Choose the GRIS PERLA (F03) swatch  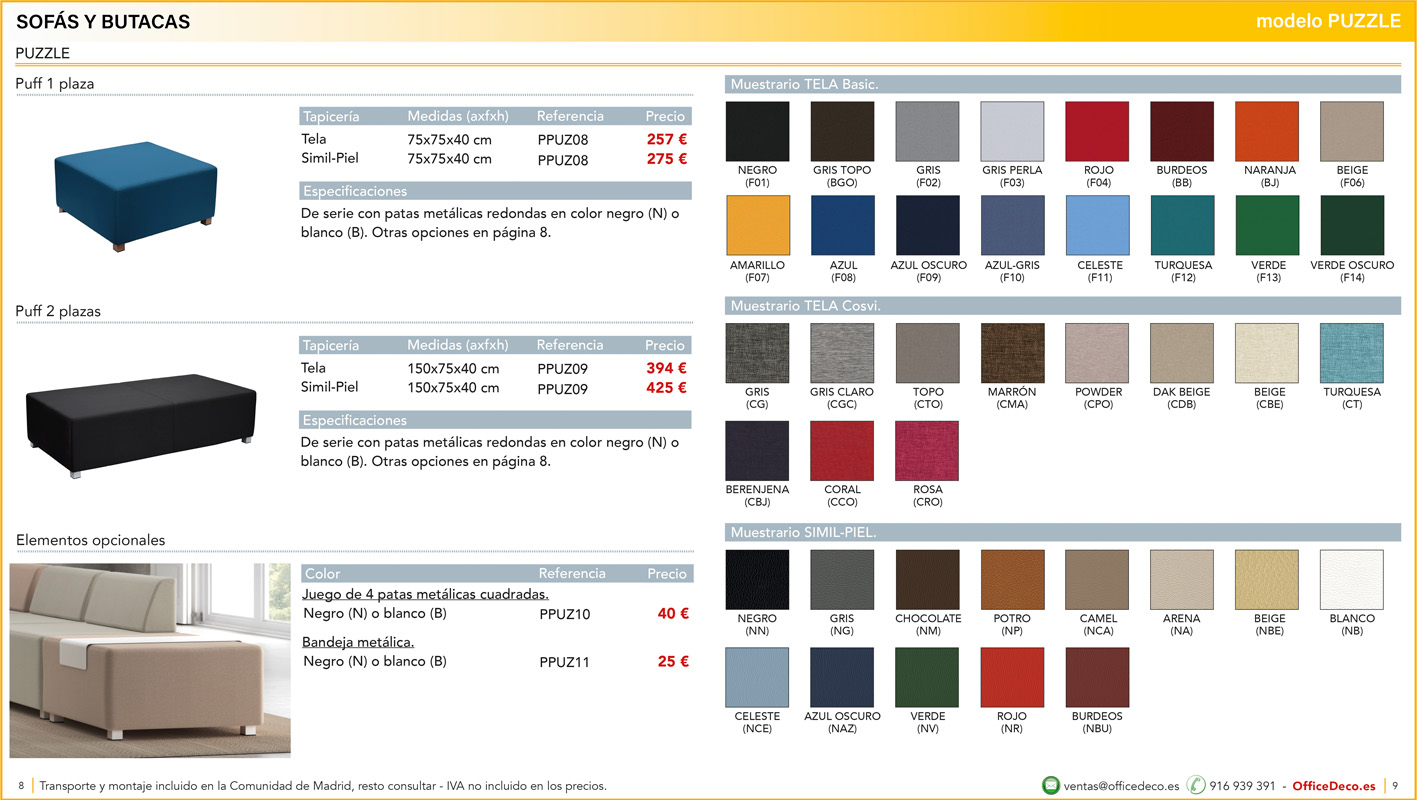tap(1012, 131)
